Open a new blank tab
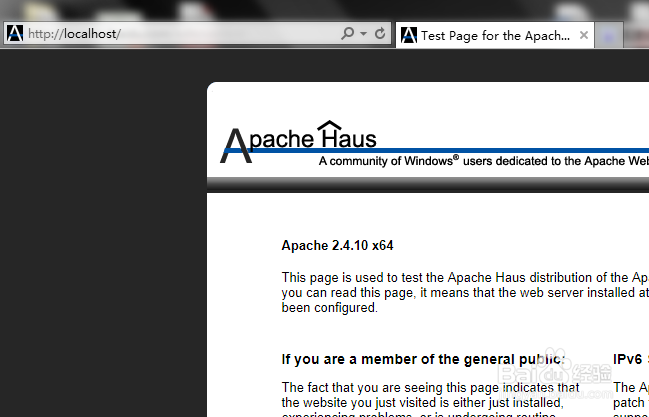This screenshot has height=417, width=649. click(608, 36)
